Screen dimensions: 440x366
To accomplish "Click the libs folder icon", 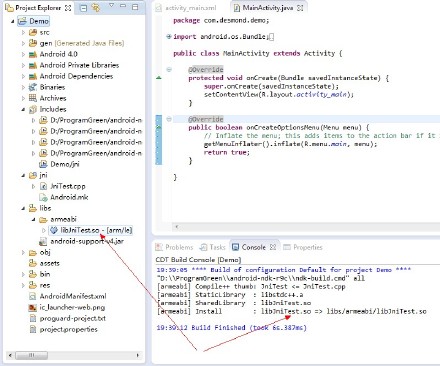I will coord(33,208).
